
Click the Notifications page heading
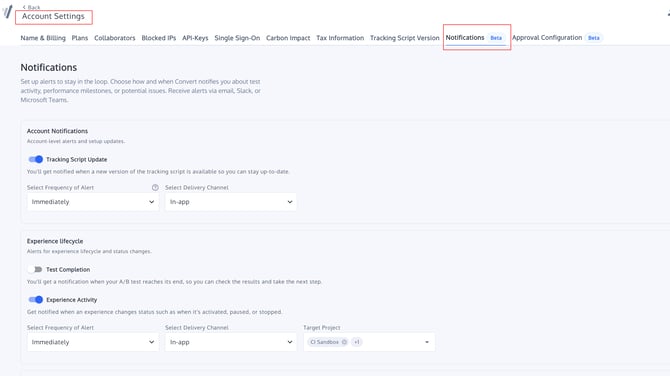49,68
